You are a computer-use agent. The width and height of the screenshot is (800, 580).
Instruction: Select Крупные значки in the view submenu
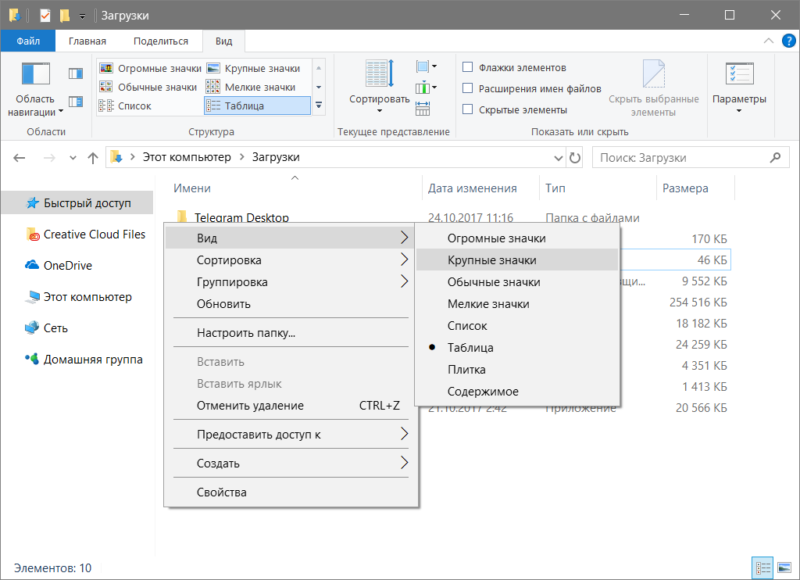[x=517, y=260]
